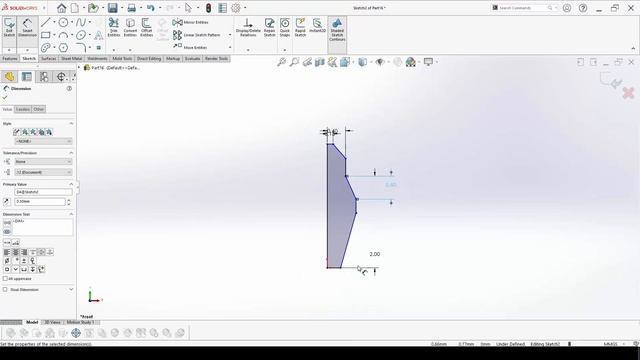Print using the printer icon

(x=131, y=8)
